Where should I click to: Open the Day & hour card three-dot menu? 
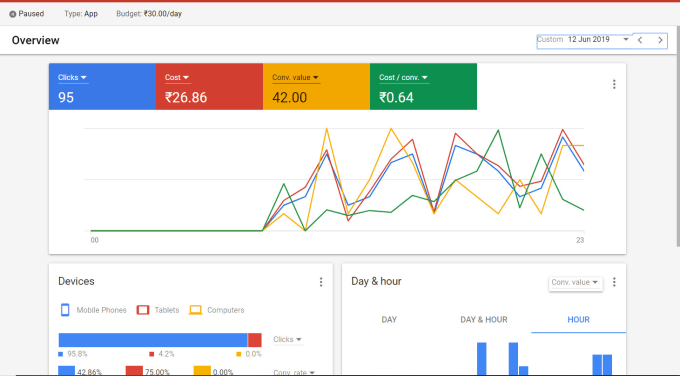pos(614,282)
